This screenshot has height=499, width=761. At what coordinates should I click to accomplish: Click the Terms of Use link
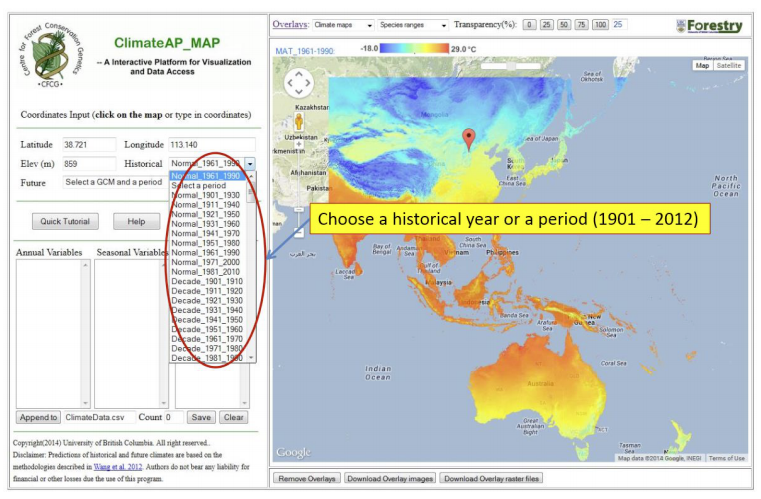(x=727, y=458)
